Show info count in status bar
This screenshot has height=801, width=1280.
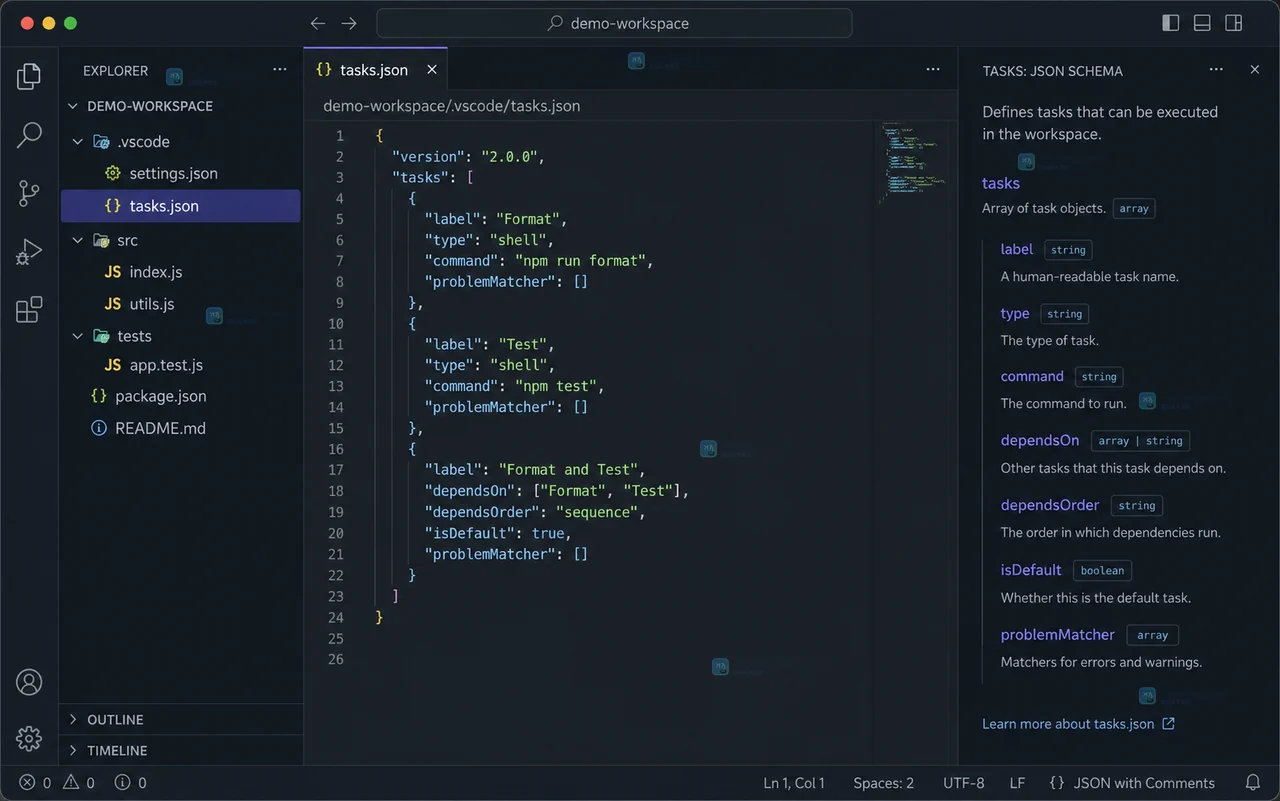(131, 783)
